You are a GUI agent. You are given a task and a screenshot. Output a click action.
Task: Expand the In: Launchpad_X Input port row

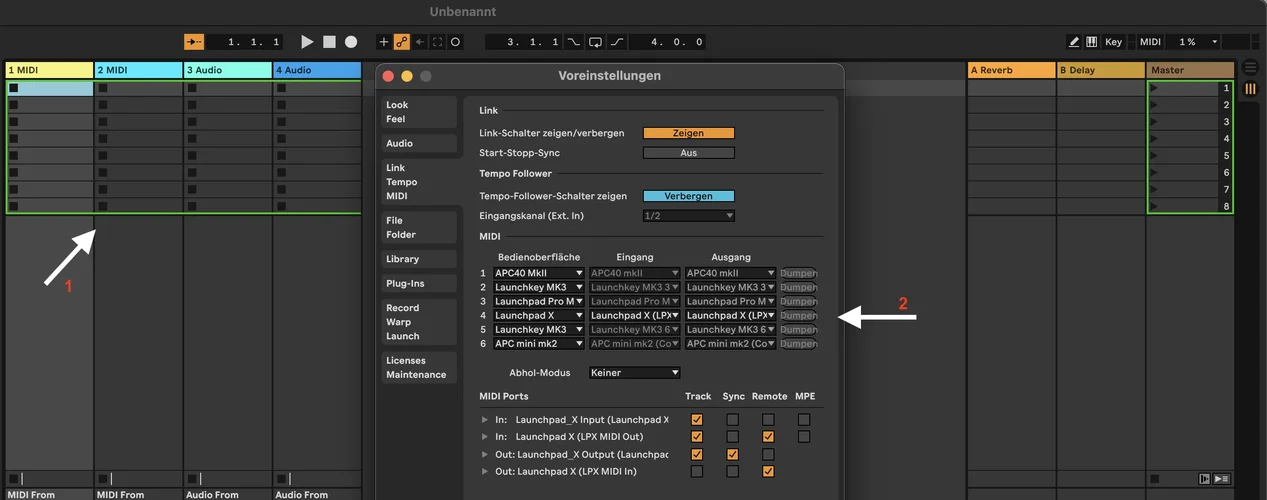pyautogui.click(x=486, y=420)
